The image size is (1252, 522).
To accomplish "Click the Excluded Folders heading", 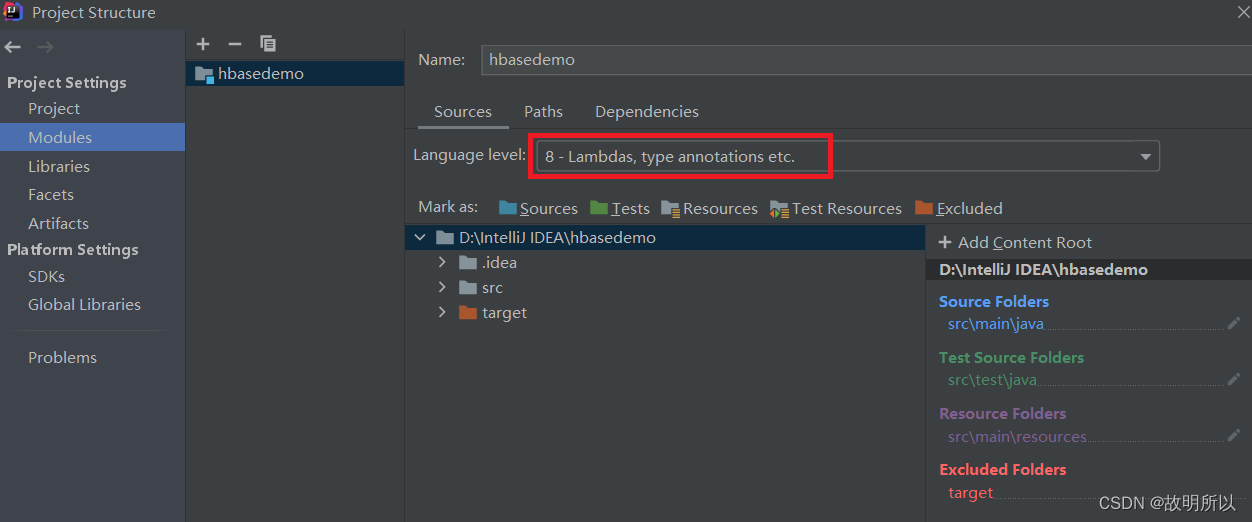I will pos(1002,469).
